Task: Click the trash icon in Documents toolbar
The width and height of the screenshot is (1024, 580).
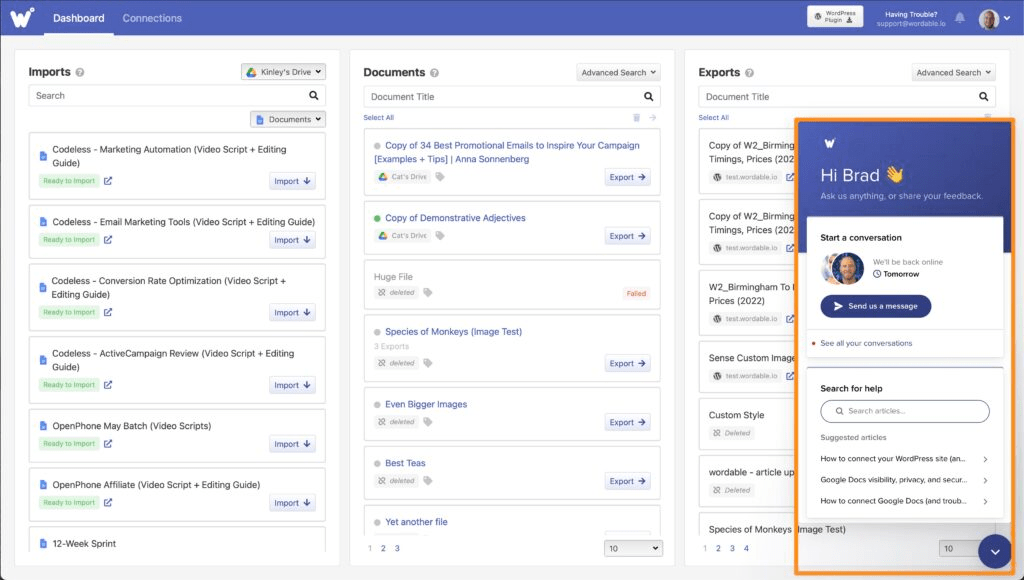Action: [x=636, y=118]
